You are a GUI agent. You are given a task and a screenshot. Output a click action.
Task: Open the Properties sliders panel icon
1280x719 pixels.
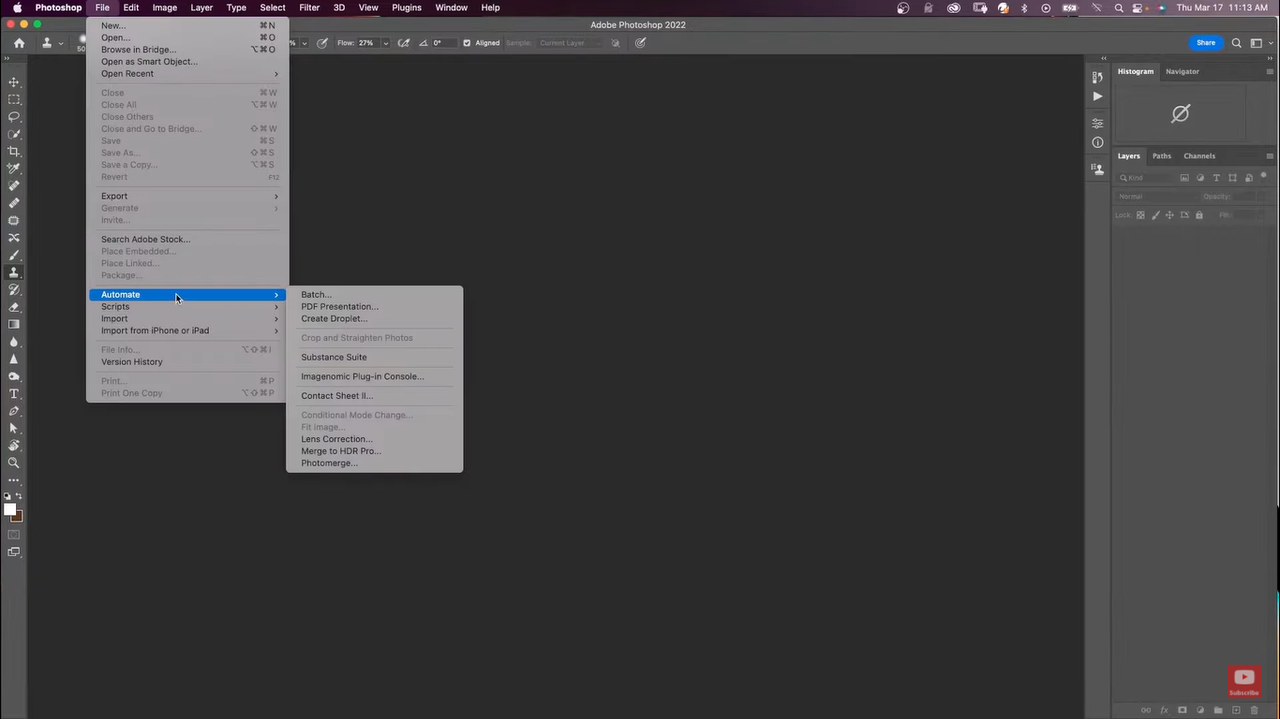1097,124
